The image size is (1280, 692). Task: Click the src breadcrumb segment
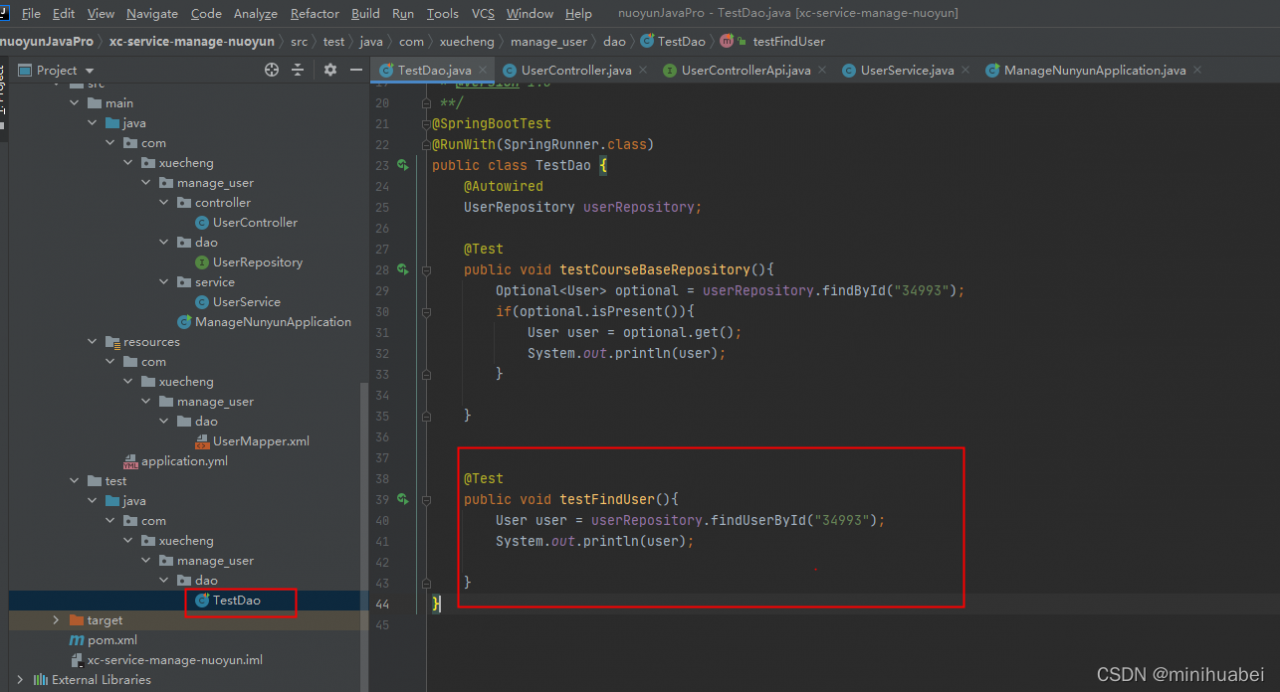click(299, 41)
